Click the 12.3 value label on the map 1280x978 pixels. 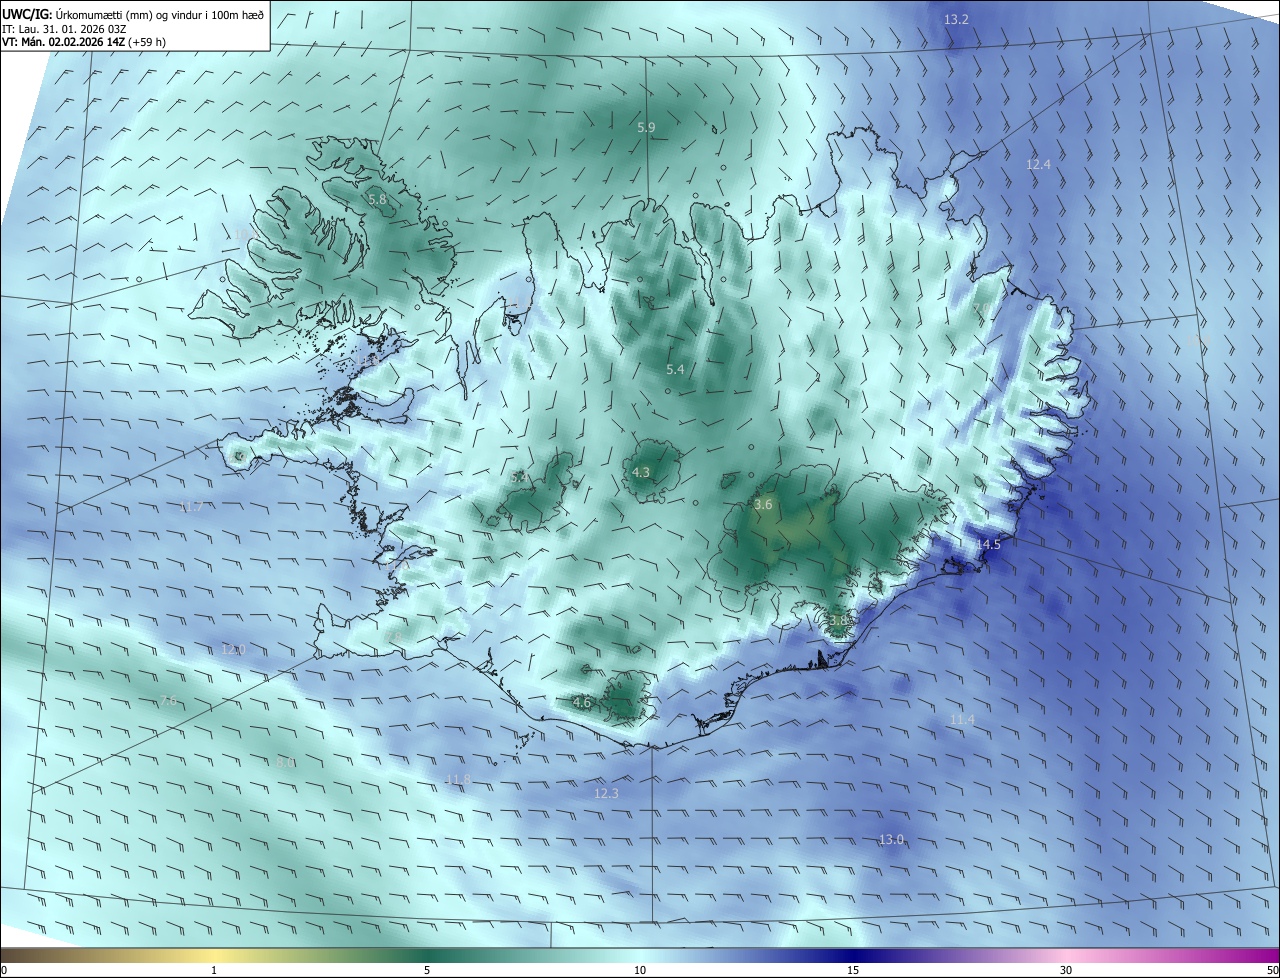click(x=607, y=793)
